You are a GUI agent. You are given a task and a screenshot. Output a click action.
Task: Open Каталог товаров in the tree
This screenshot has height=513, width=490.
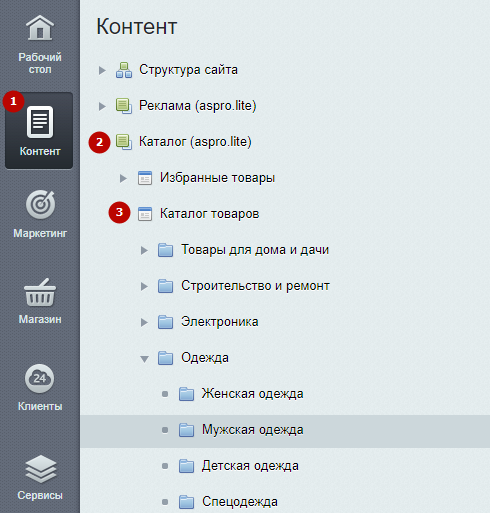click(209, 214)
